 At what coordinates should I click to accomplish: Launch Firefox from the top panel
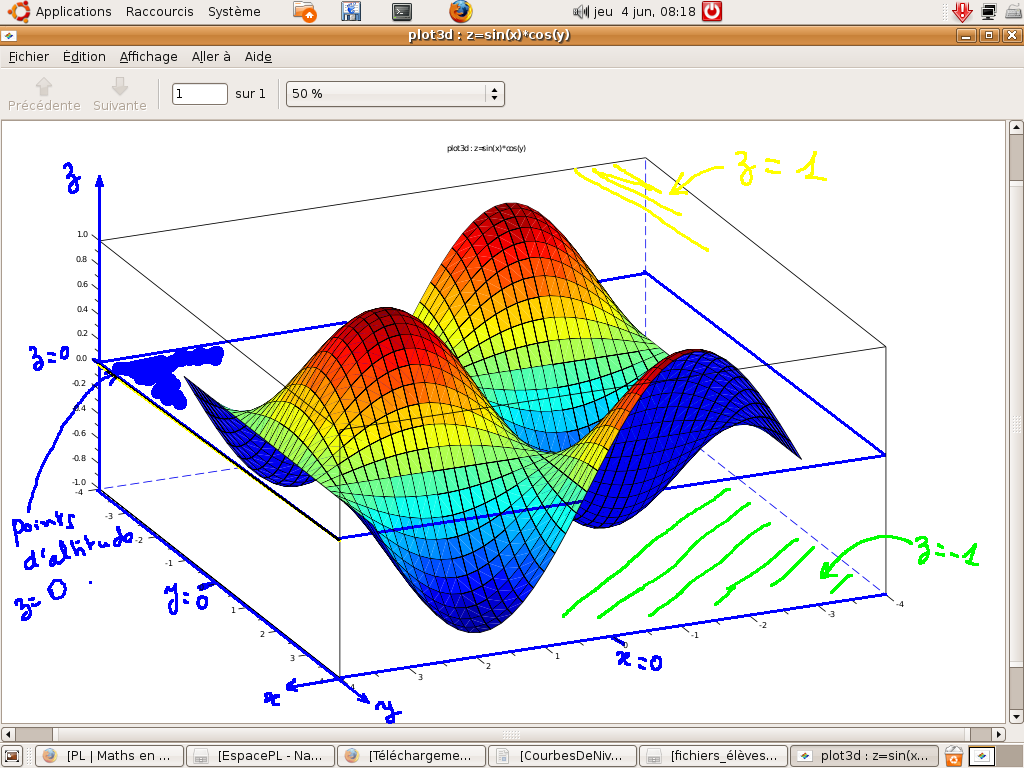coord(460,12)
